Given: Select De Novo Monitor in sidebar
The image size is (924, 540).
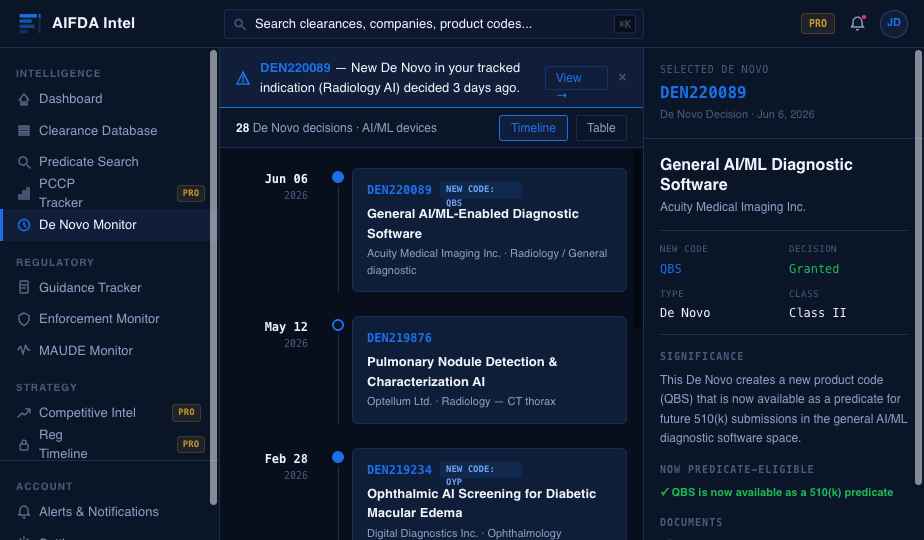Looking at the screenshot, I should coord(106,225).
